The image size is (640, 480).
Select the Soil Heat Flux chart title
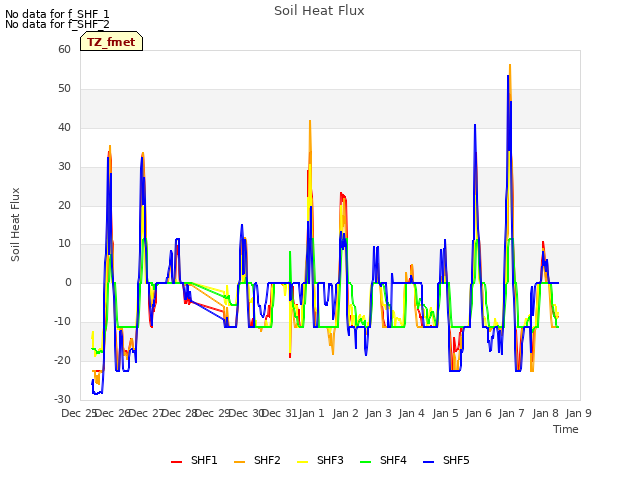[319, 11]
